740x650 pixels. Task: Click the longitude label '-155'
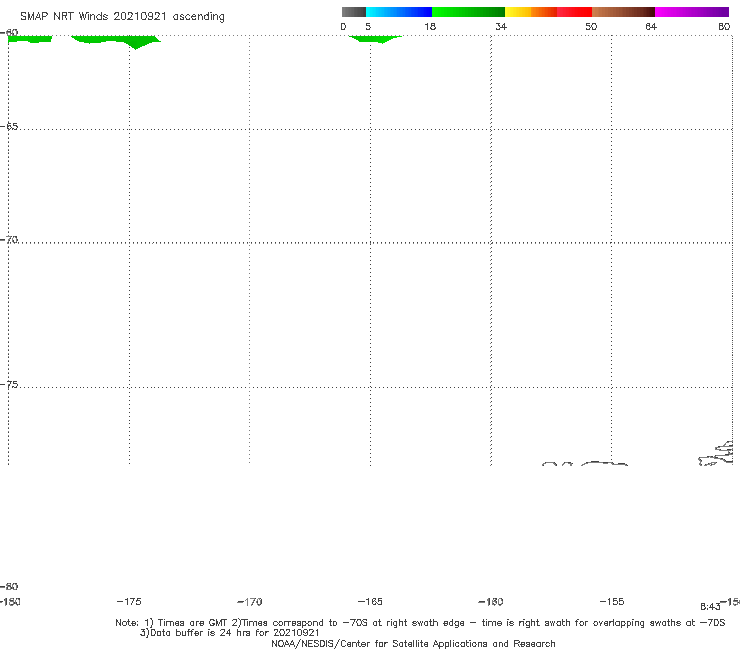coord(612,602)
